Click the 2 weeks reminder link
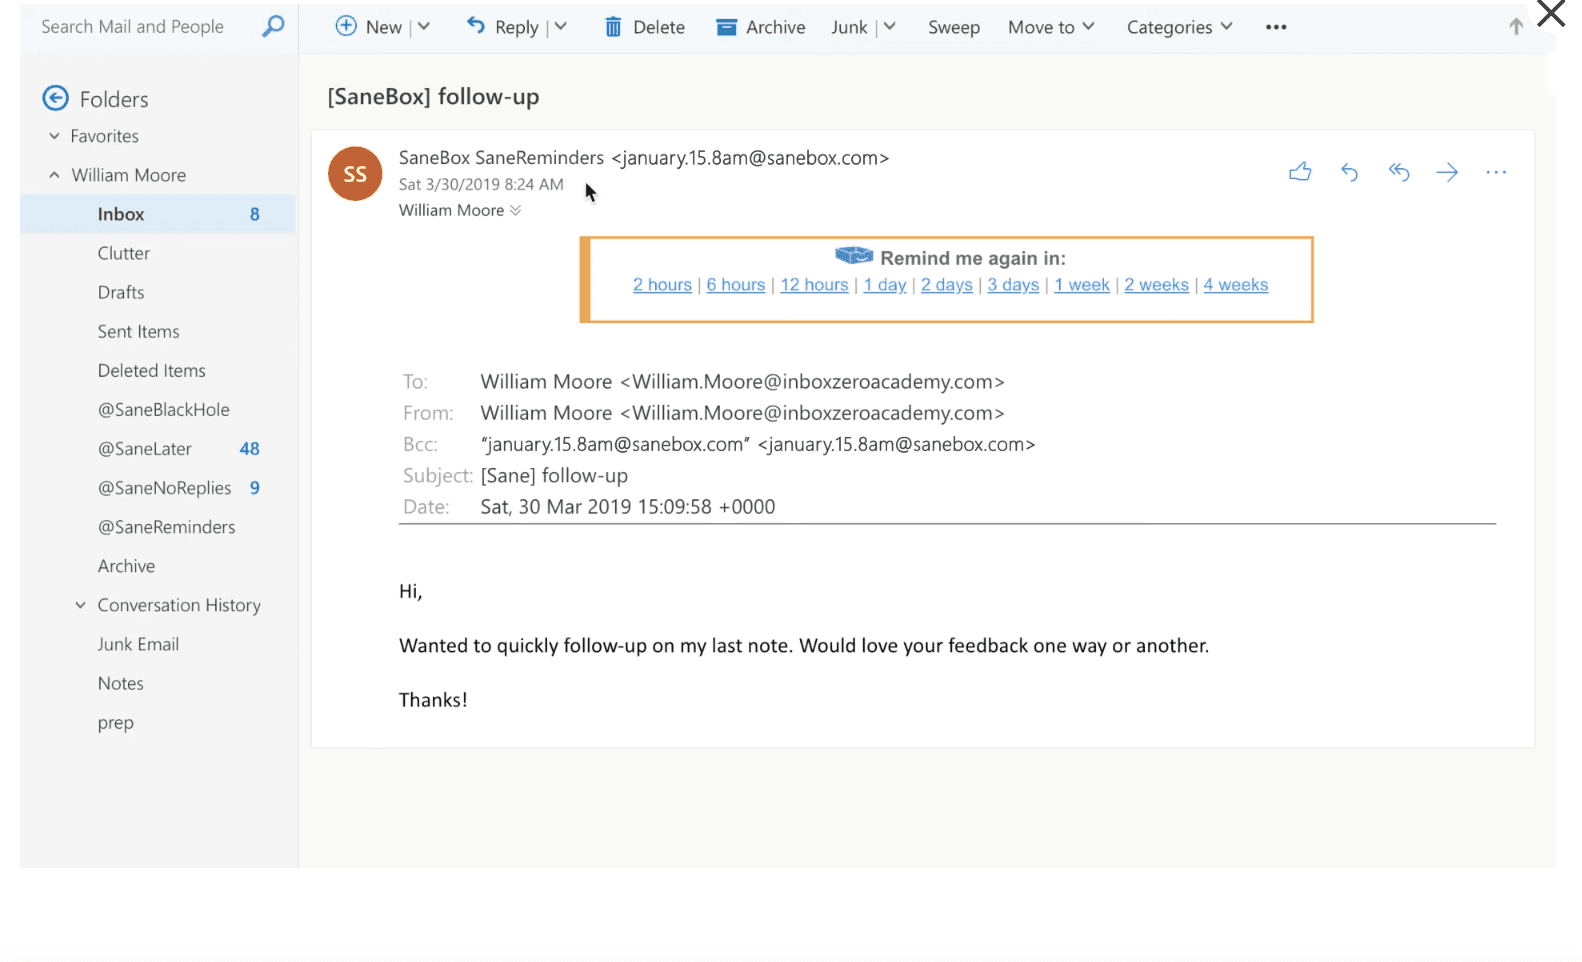The image size is (1582, 962). [1156, 285]
